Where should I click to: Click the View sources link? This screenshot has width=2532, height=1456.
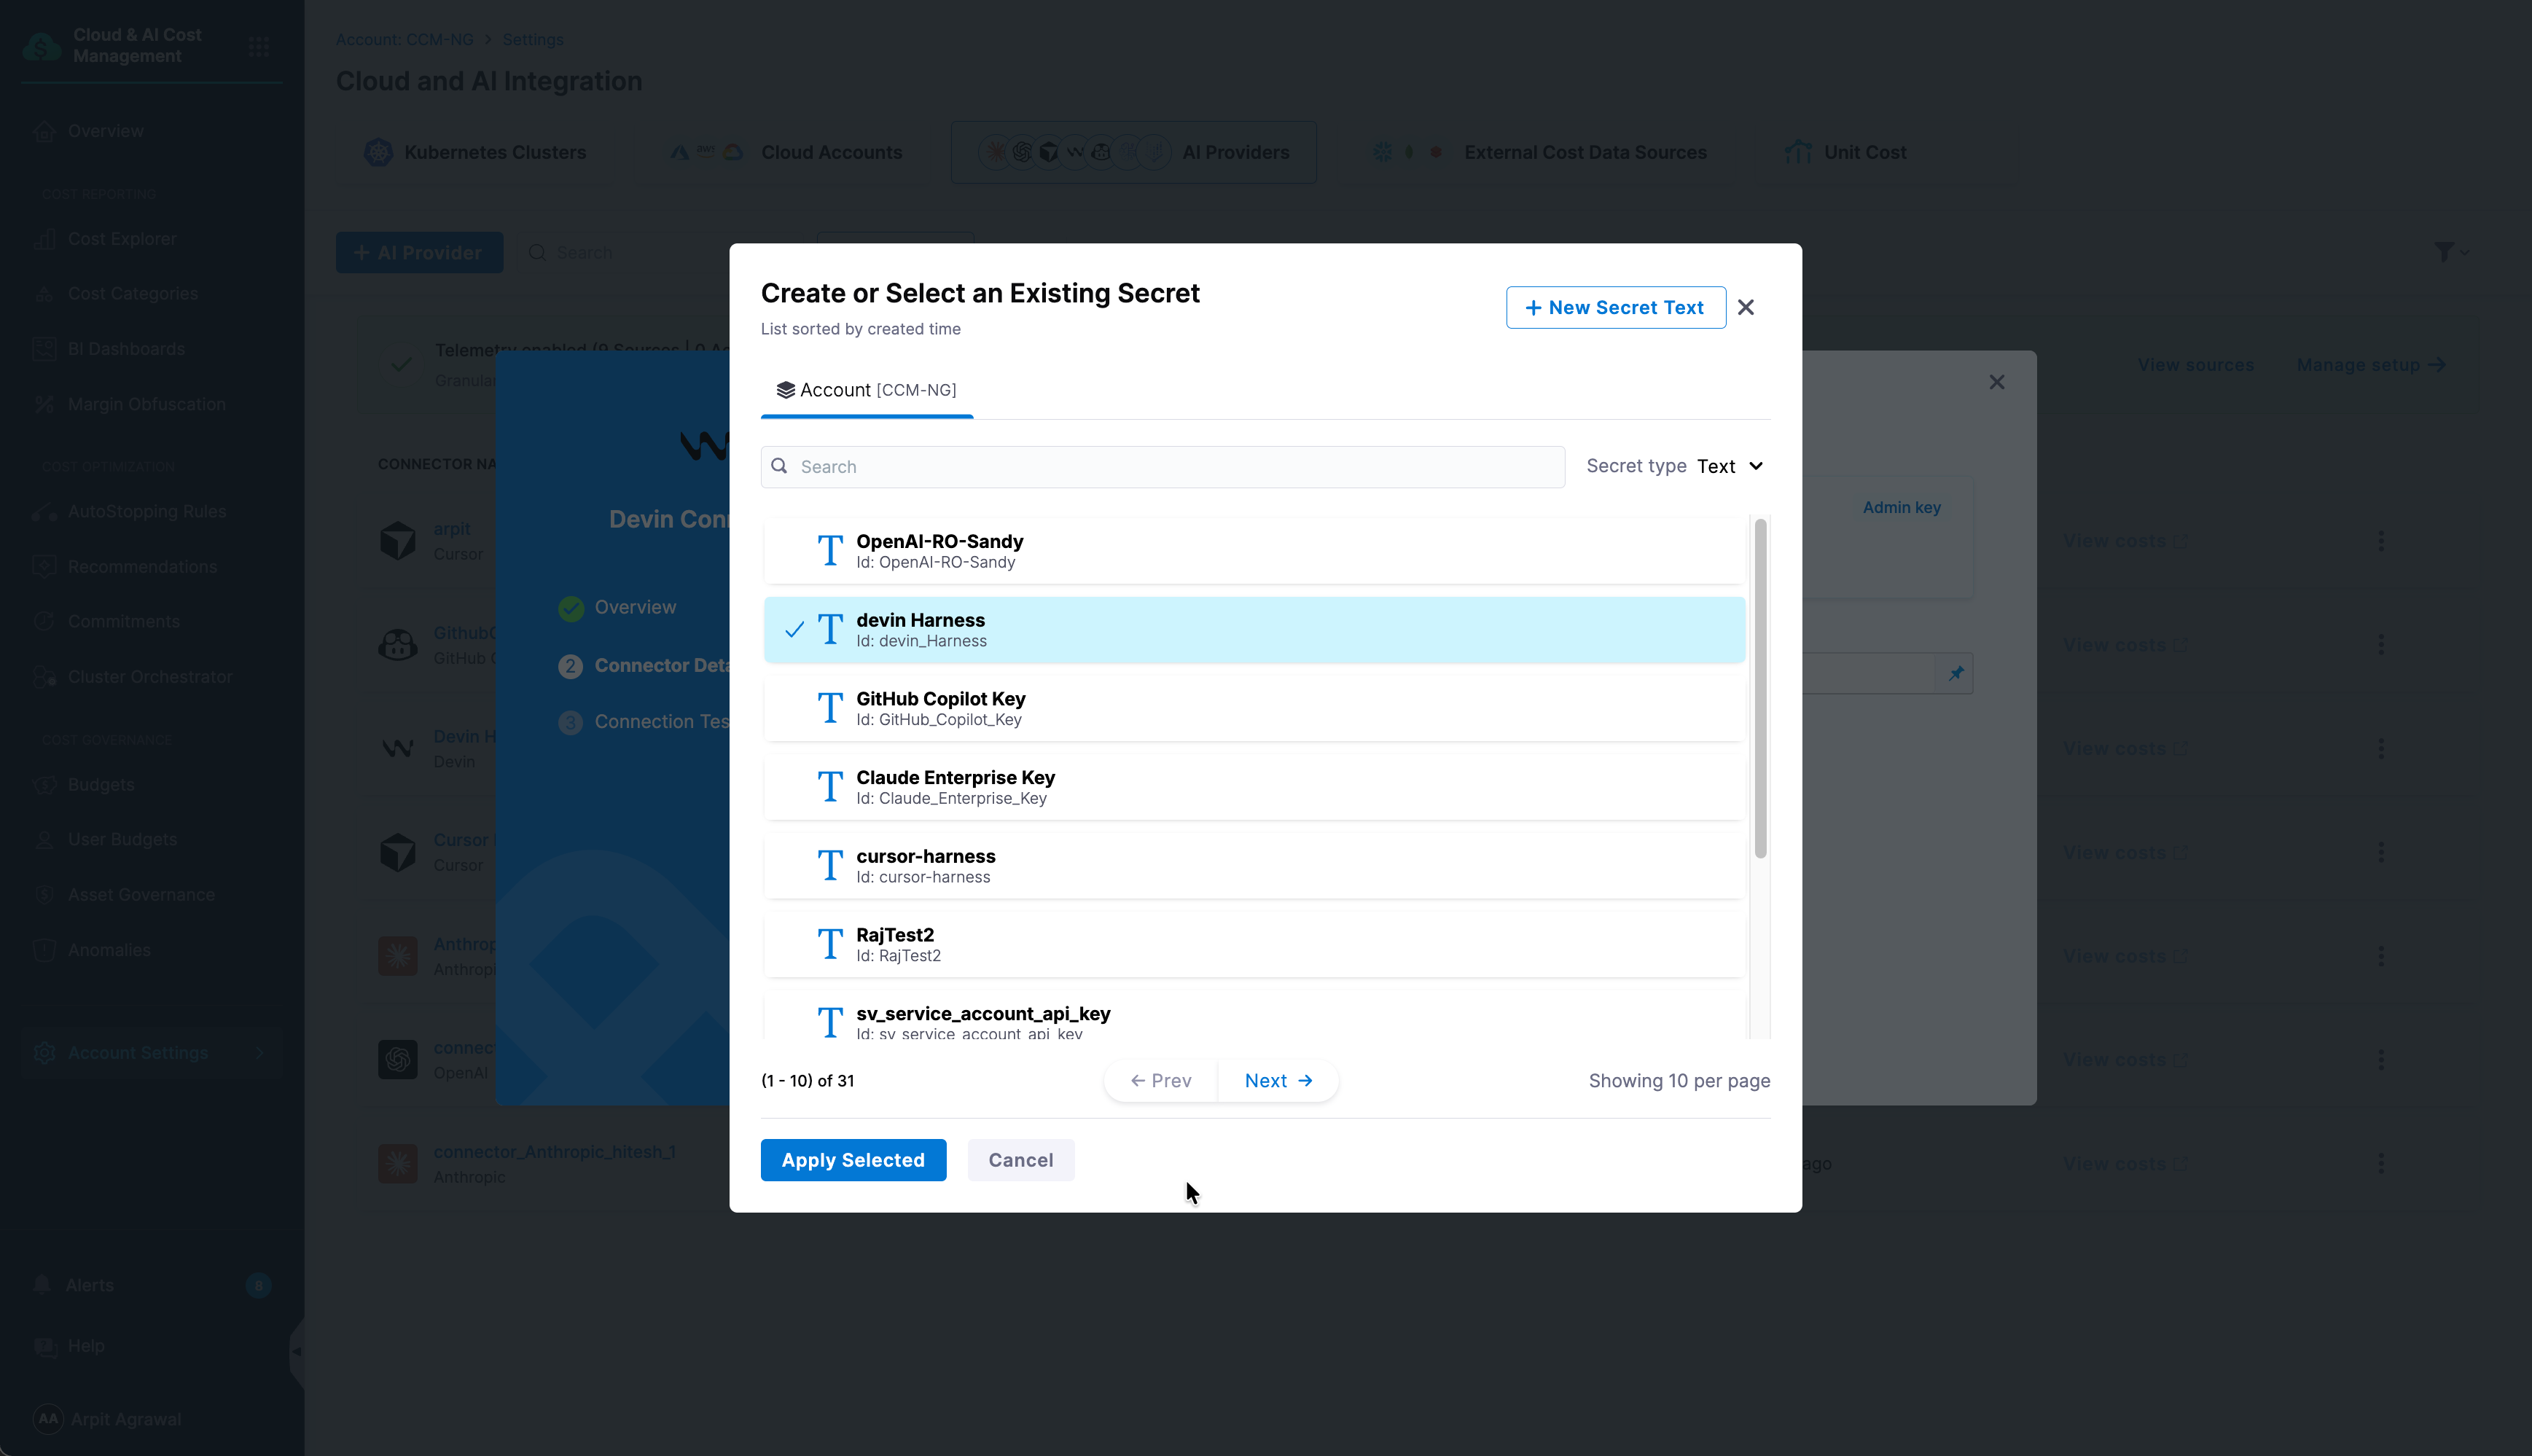click(x=2196, y=365)
